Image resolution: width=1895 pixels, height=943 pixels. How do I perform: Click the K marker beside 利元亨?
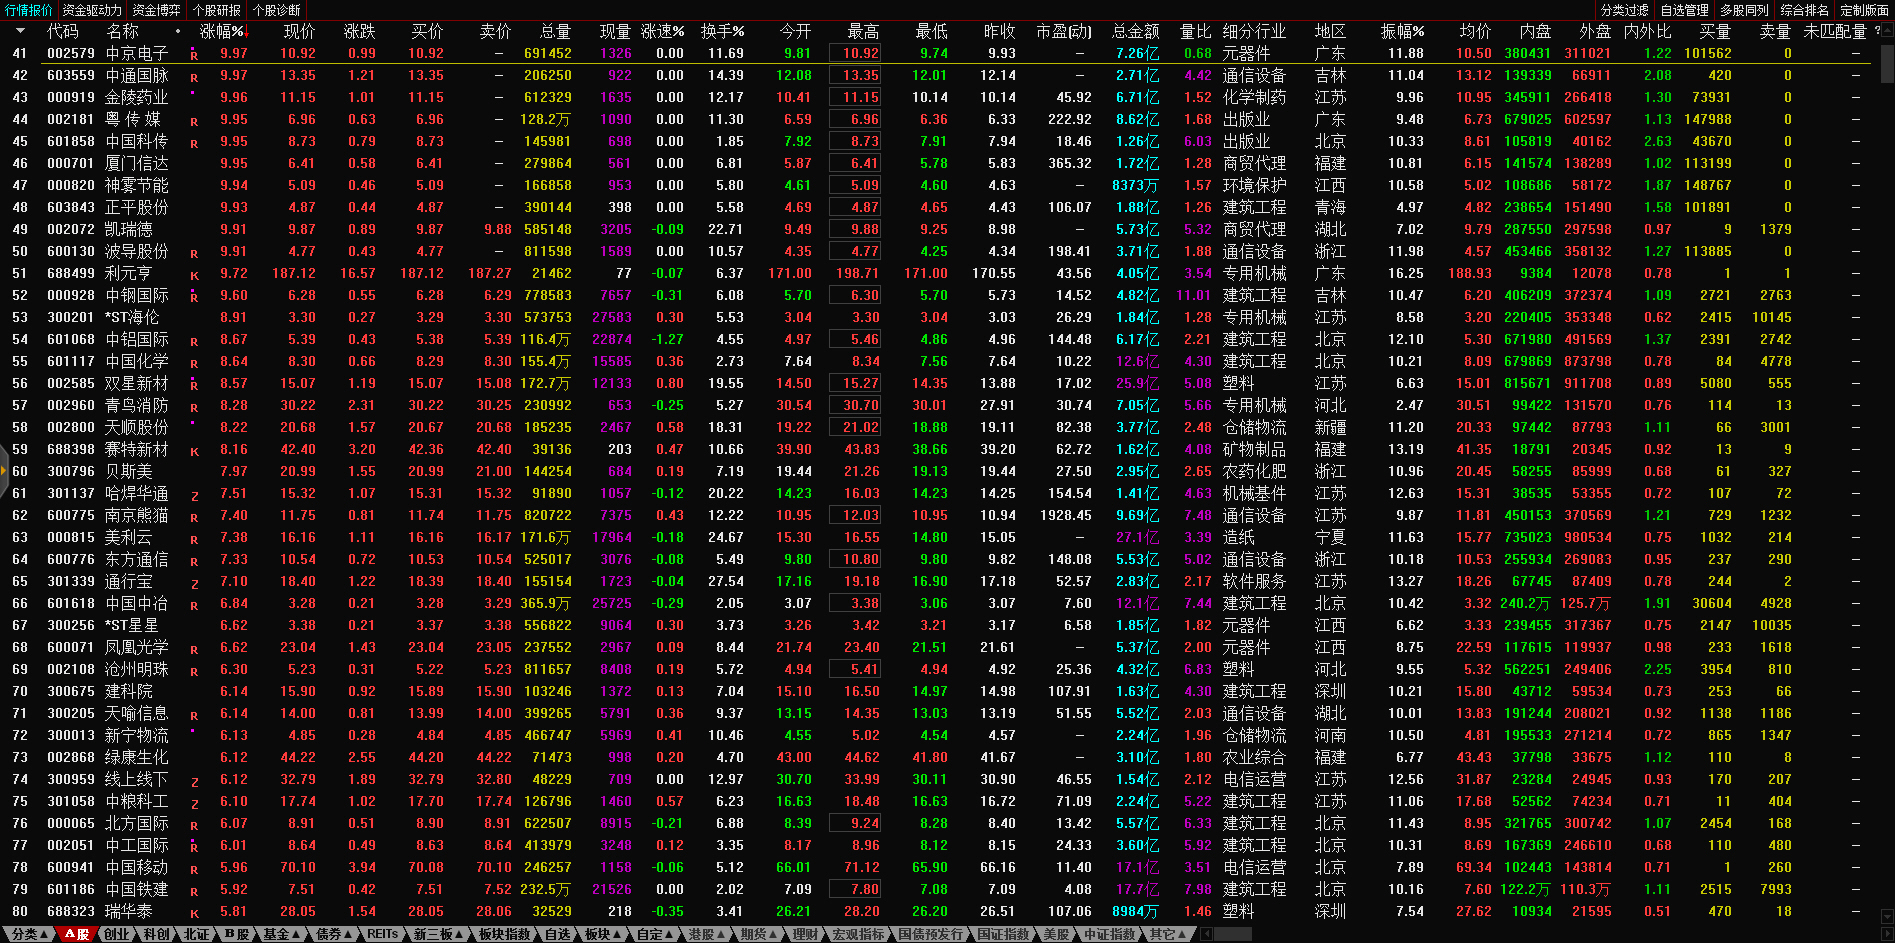coord(194,275)
